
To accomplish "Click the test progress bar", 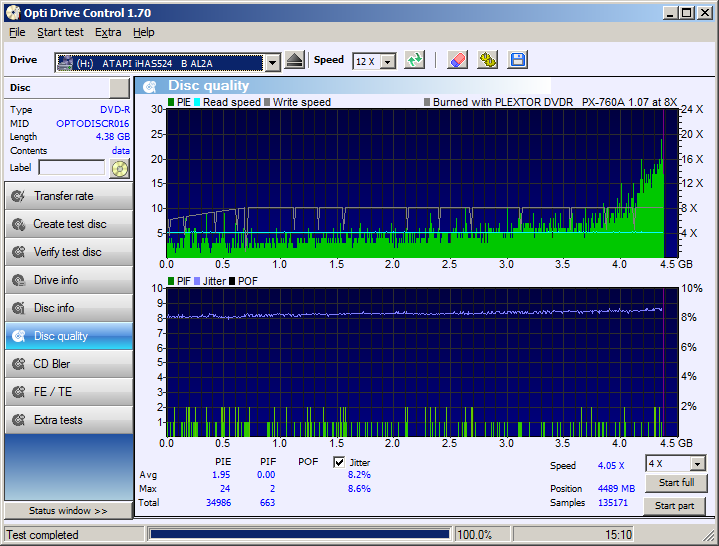I will point(300,535).
